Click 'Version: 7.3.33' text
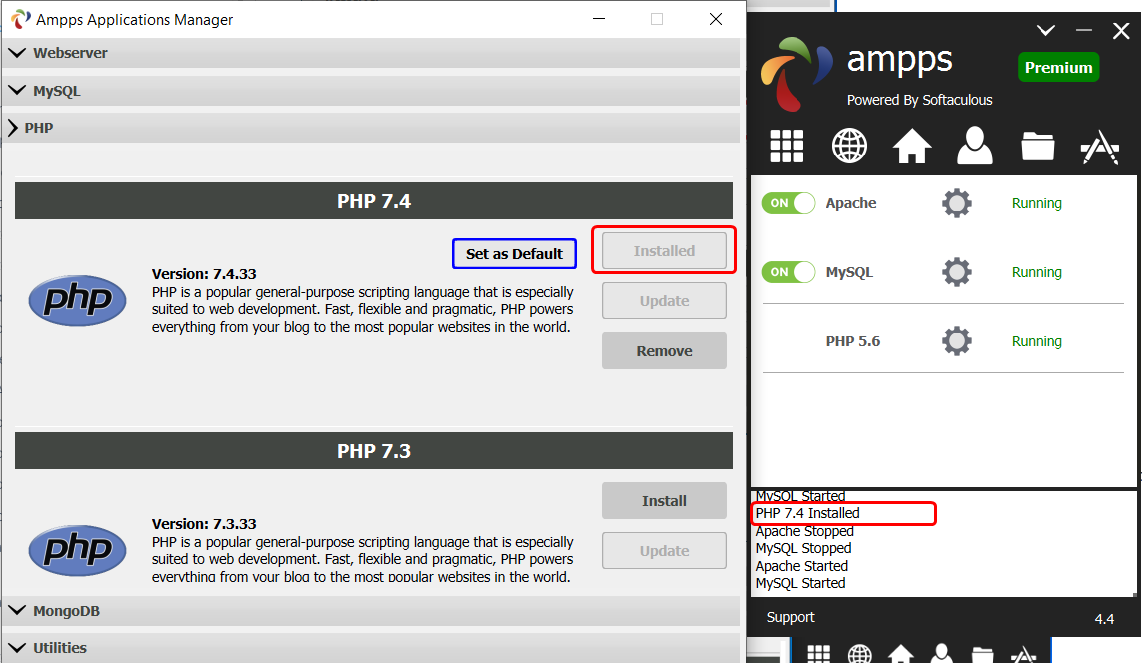 tap(204, 524)
